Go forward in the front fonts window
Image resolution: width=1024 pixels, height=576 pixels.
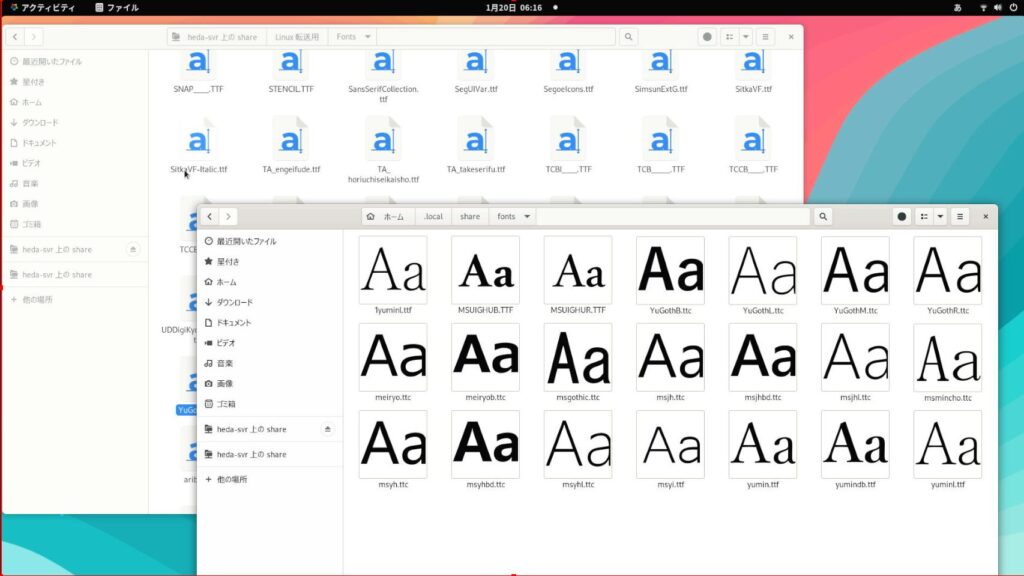pos(228,217)
